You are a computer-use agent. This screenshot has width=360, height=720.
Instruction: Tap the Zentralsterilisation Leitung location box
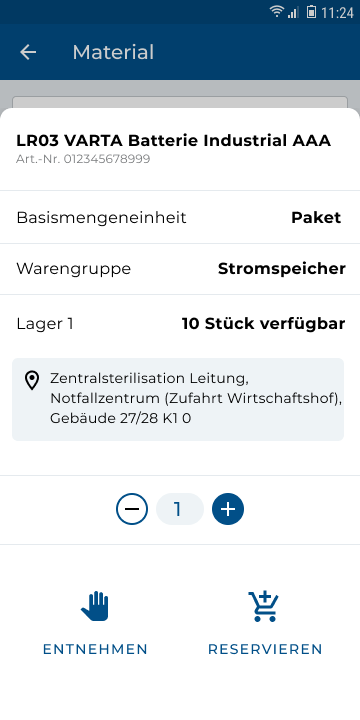[178, 399]
